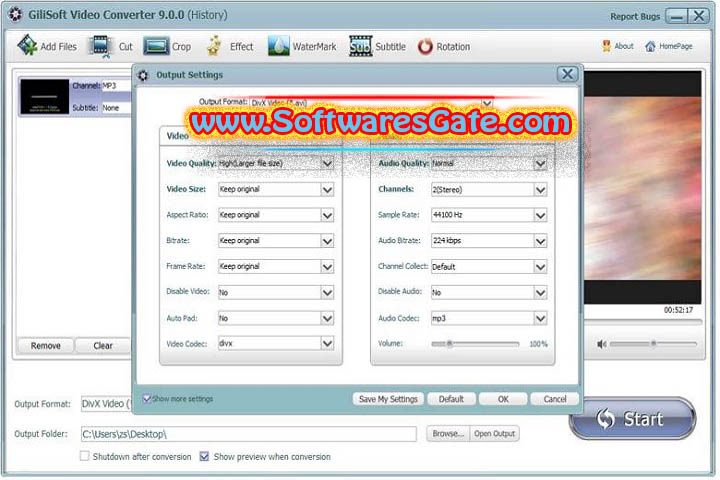The height and width of the screenshot is (480, 720).
Task: Click the Cancel button
Action: coord(555,399)
